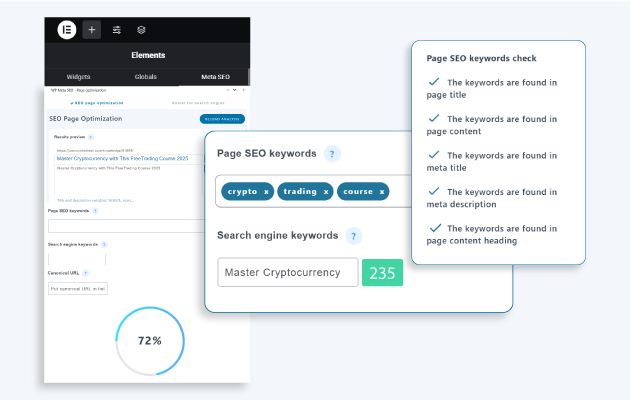Click the 72% circular progress indicator

150,341
